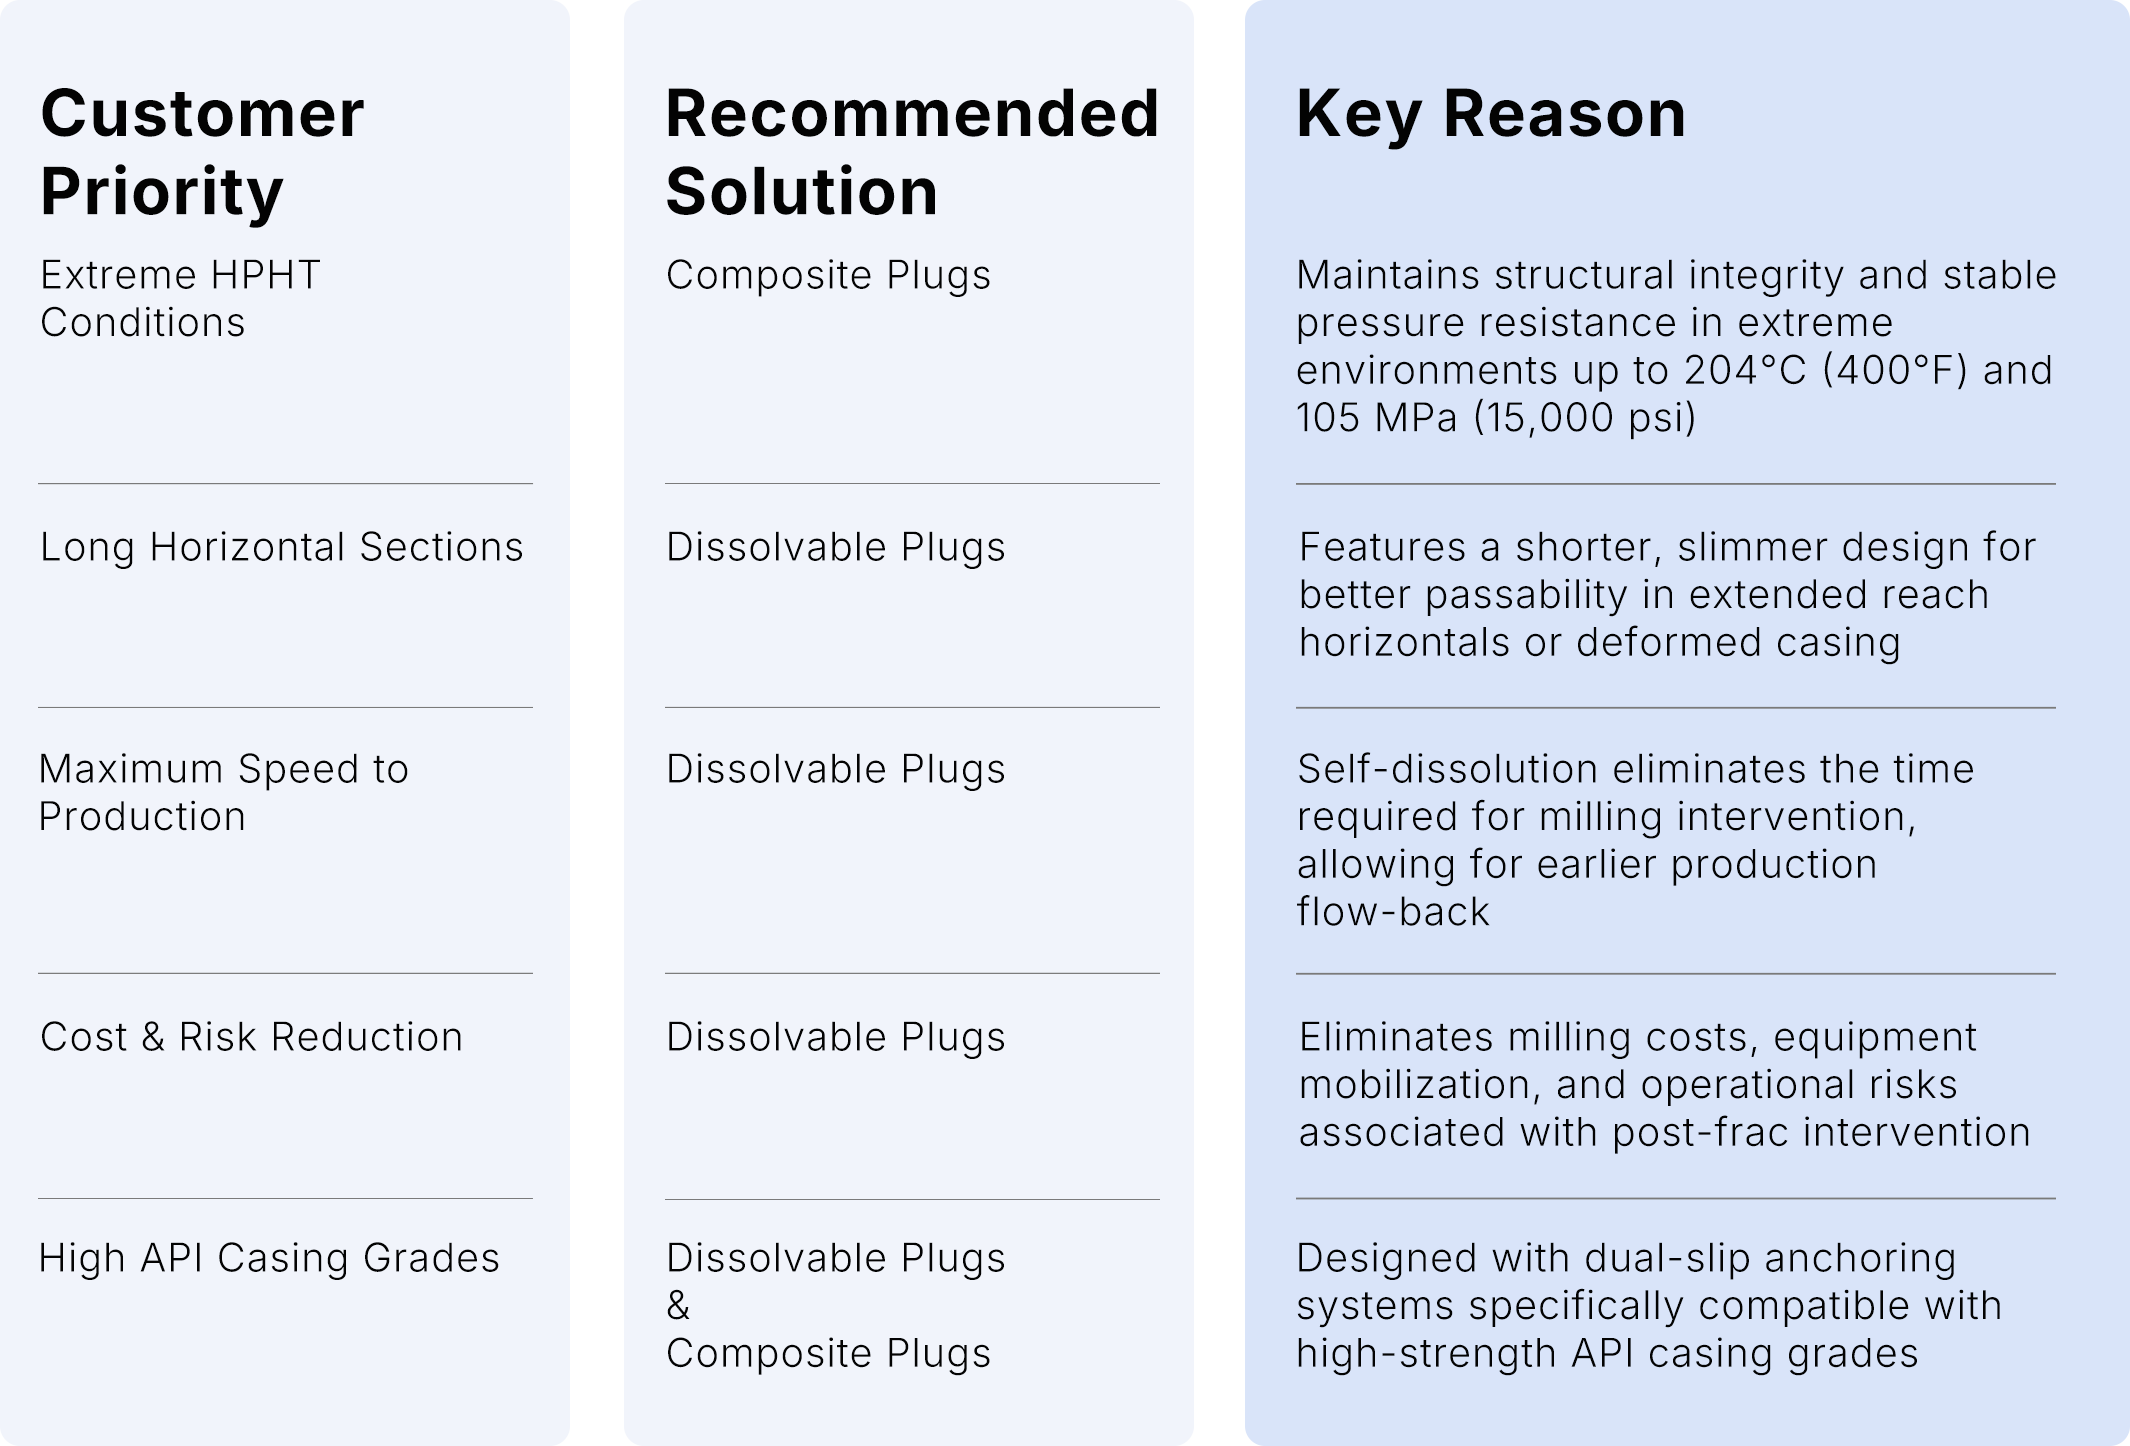Click Composite Plugs in the HPHT row
The height and width of the screenshot is (1446, 2130).
(x=828, y=275)
